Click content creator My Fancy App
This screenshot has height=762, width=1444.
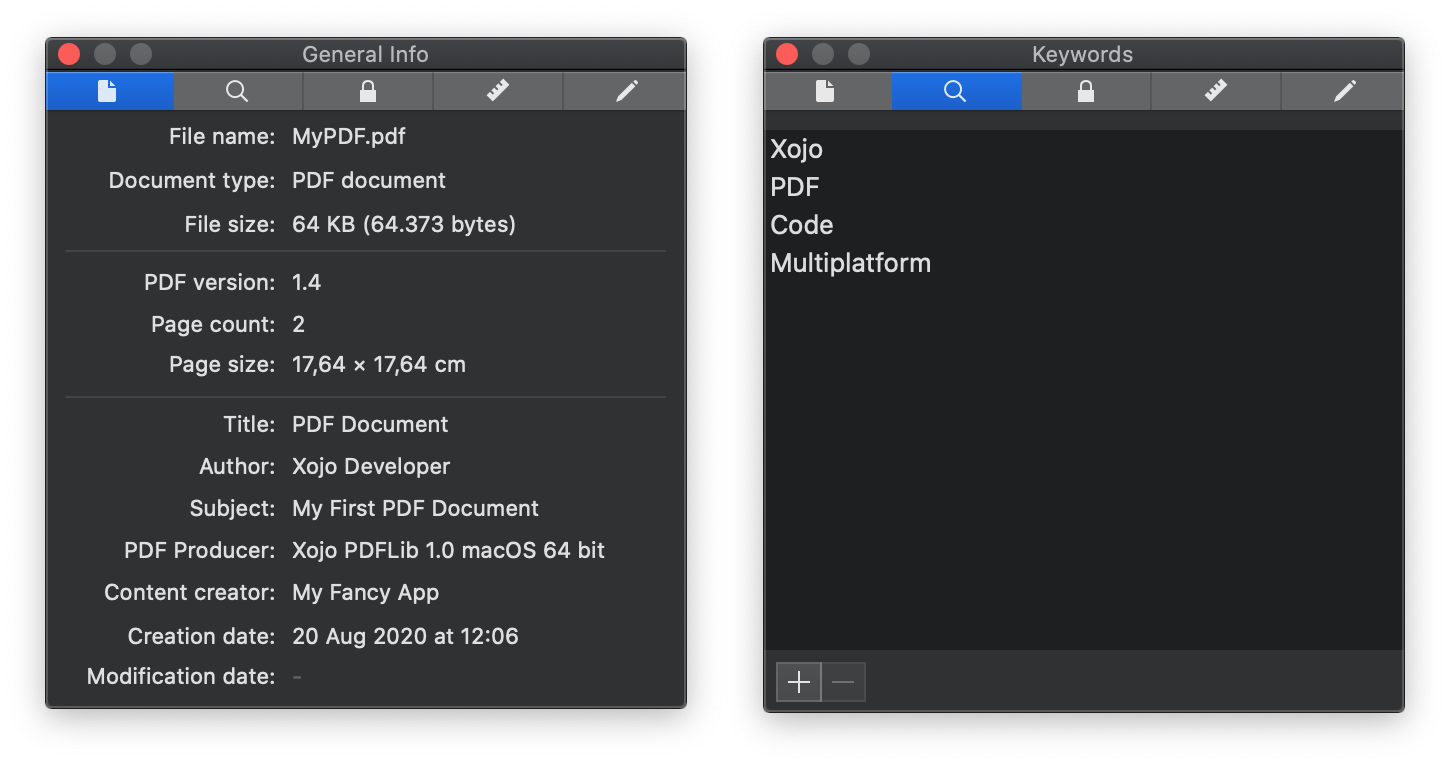pos(365,592)
